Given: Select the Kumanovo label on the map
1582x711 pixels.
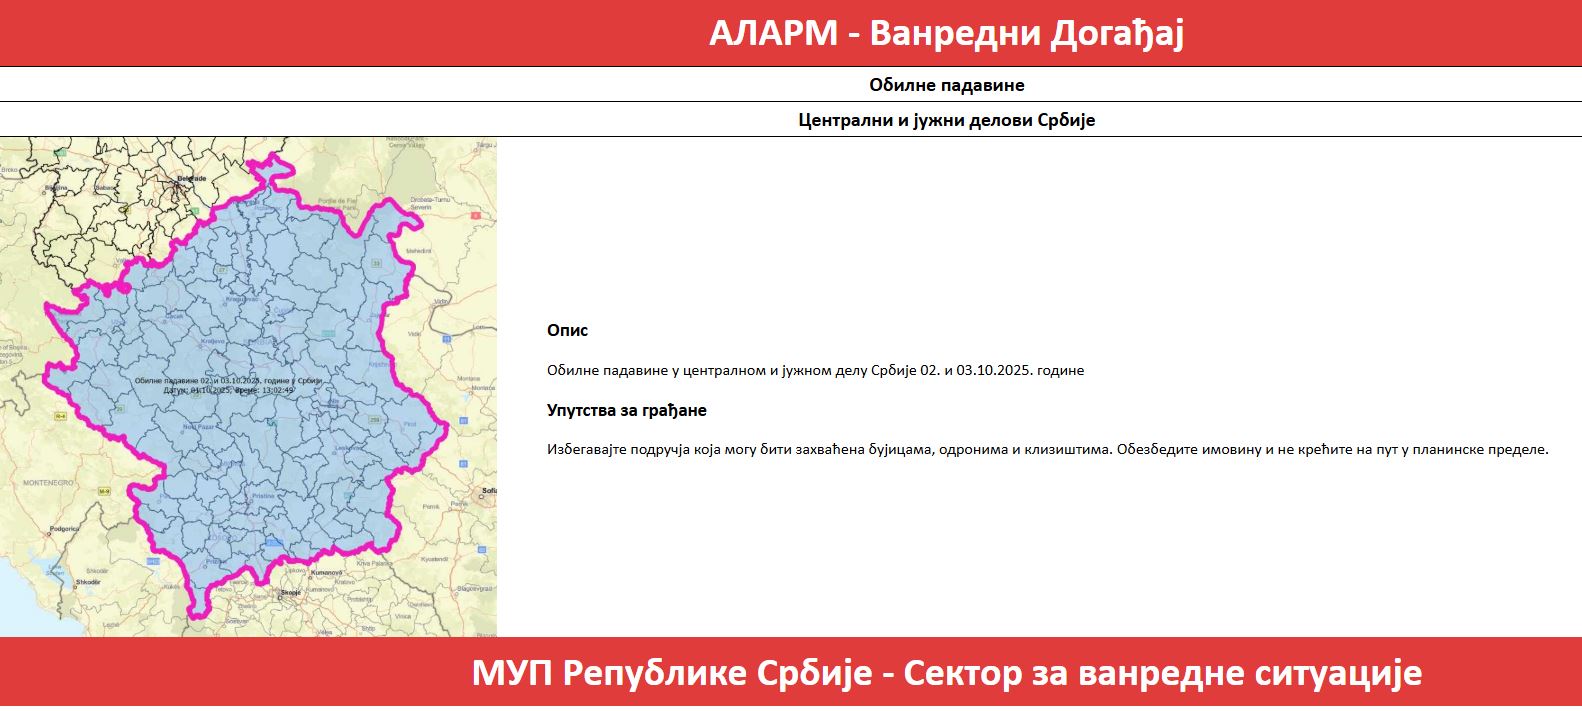Looking at the screenshot, I should (x=327, y=573).
